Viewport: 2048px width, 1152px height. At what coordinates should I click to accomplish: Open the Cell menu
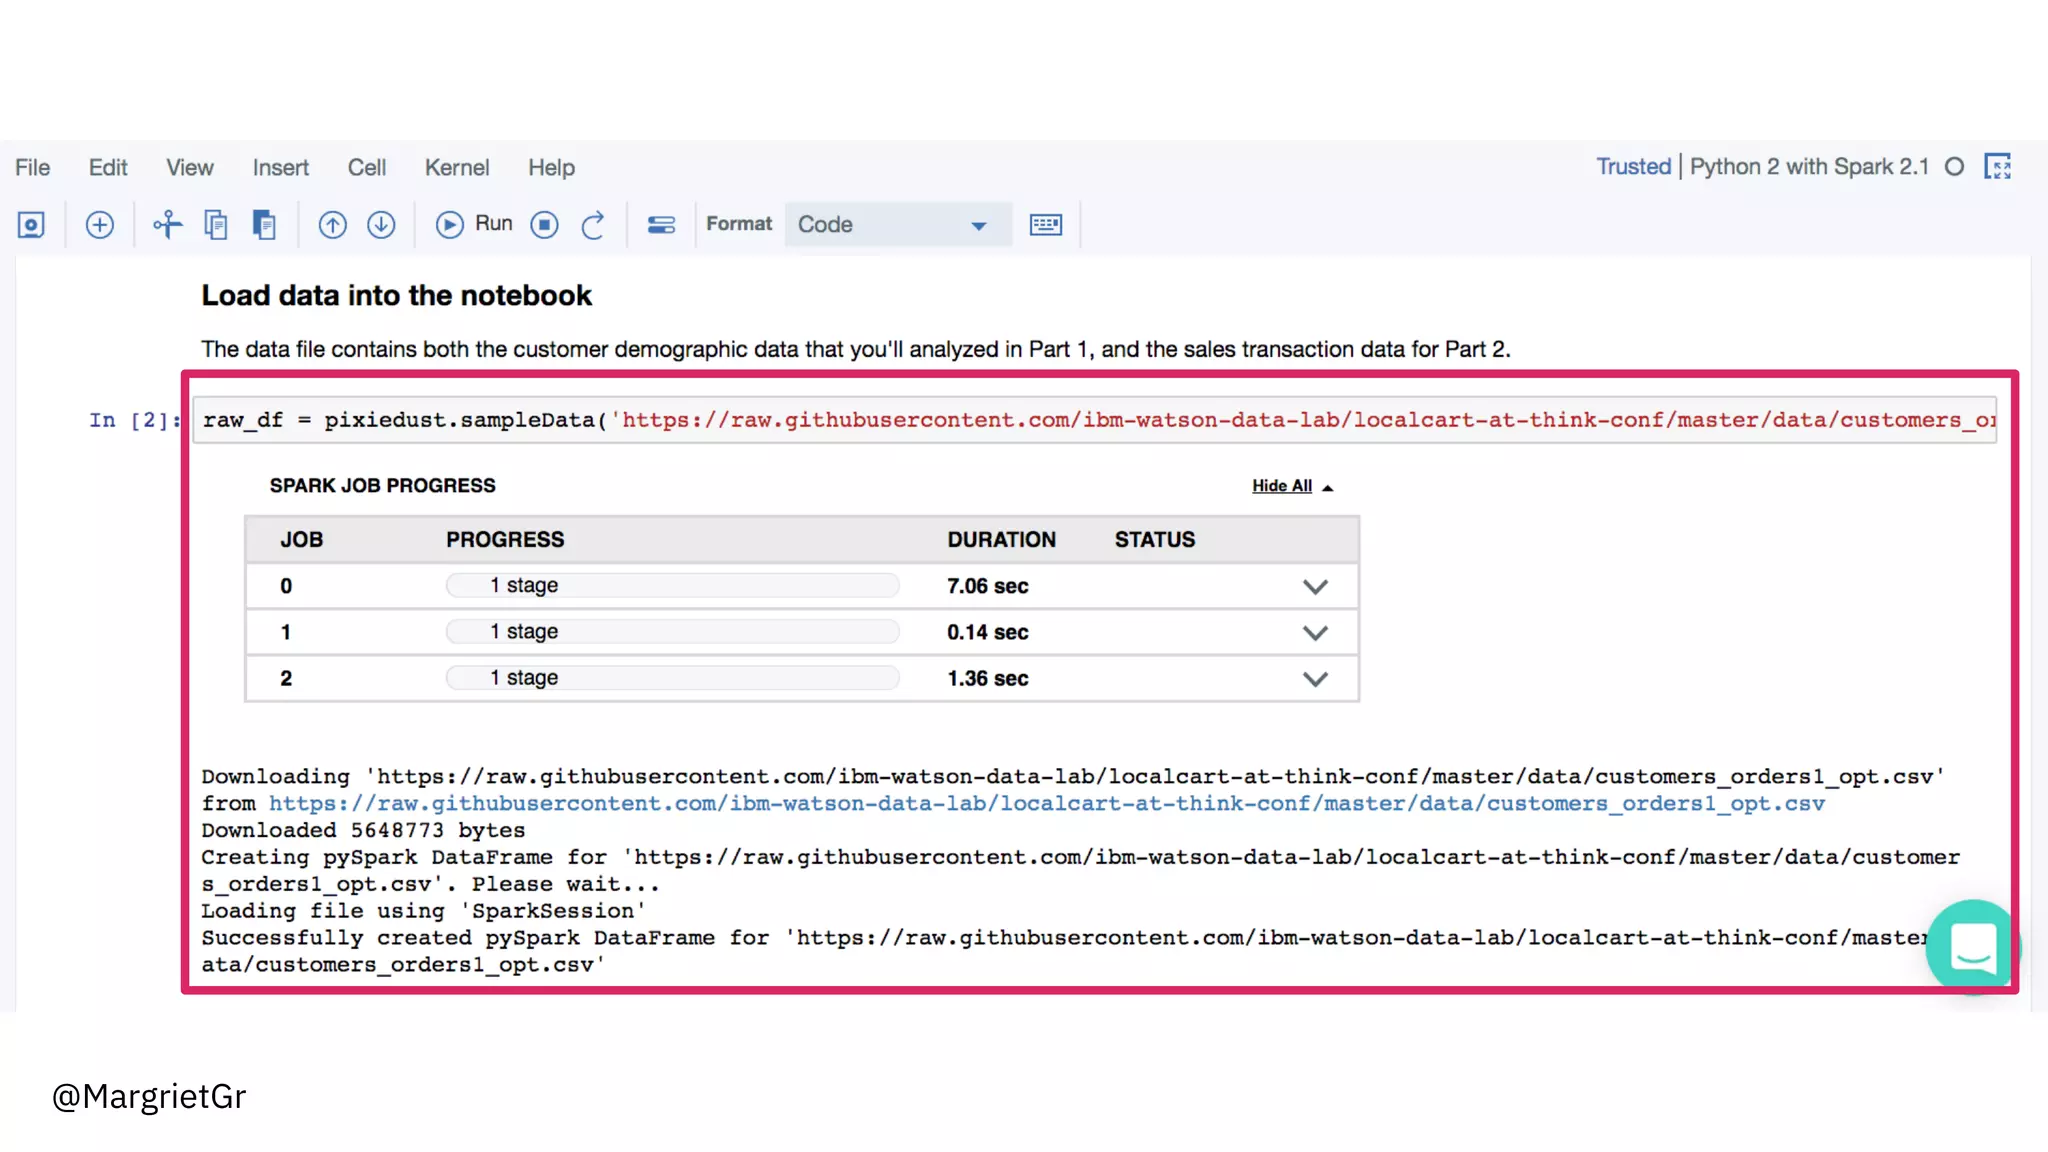[366, 168]
